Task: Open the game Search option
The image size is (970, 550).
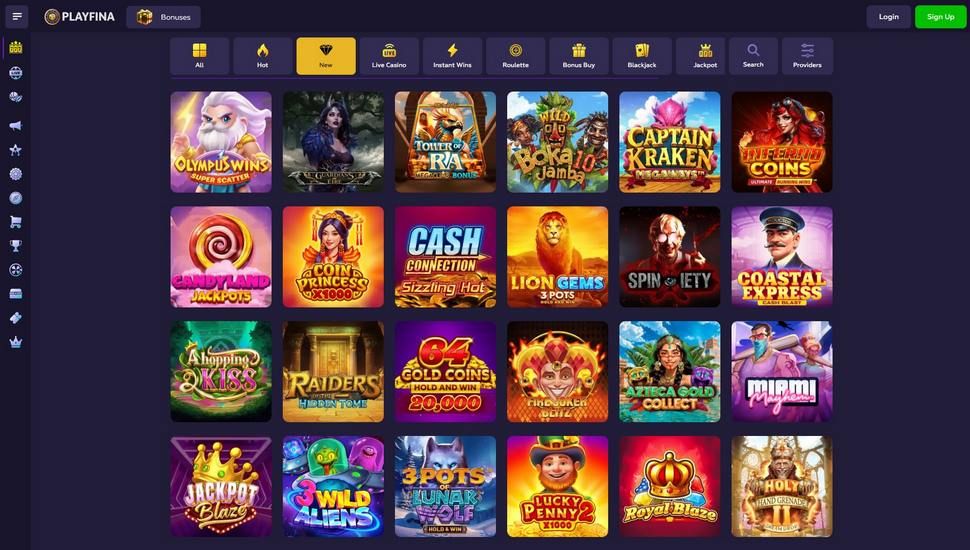Action: [x=753, y=56]
